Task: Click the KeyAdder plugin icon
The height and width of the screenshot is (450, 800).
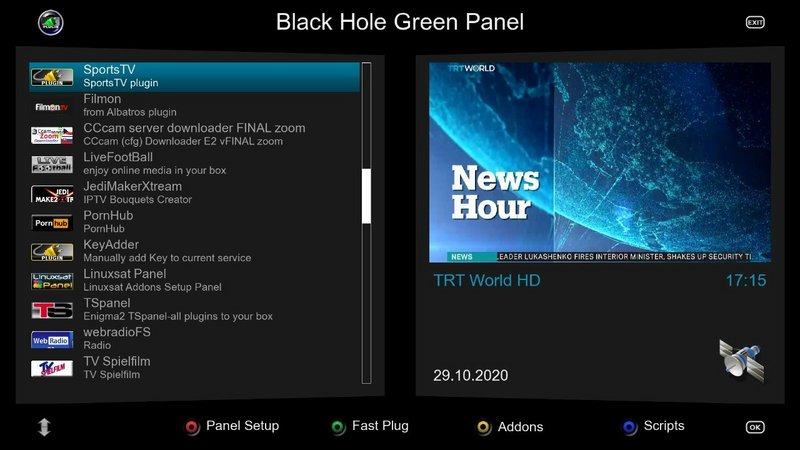Action: click(x=52, y=252)
